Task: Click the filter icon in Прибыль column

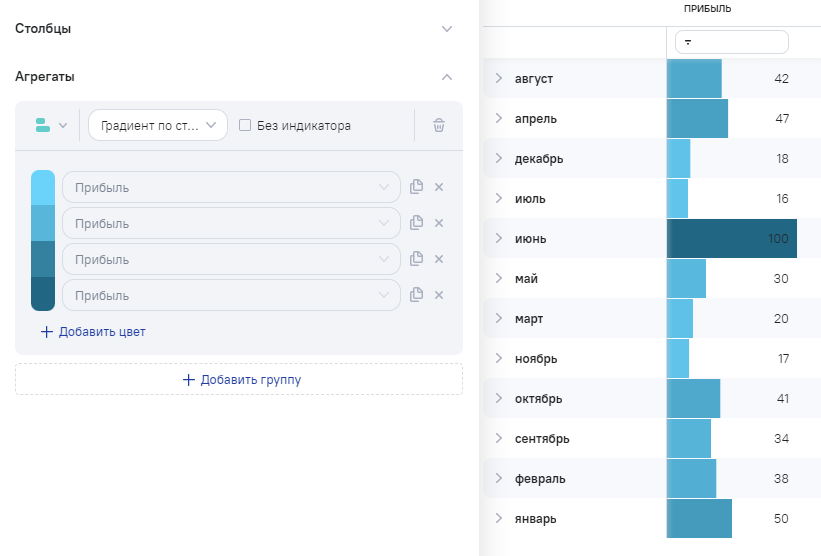Action: [688, 43]
